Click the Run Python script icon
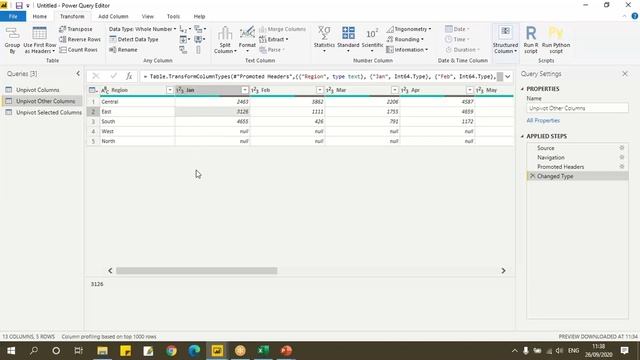The image size is (640, 360). (x=556, y=33)
